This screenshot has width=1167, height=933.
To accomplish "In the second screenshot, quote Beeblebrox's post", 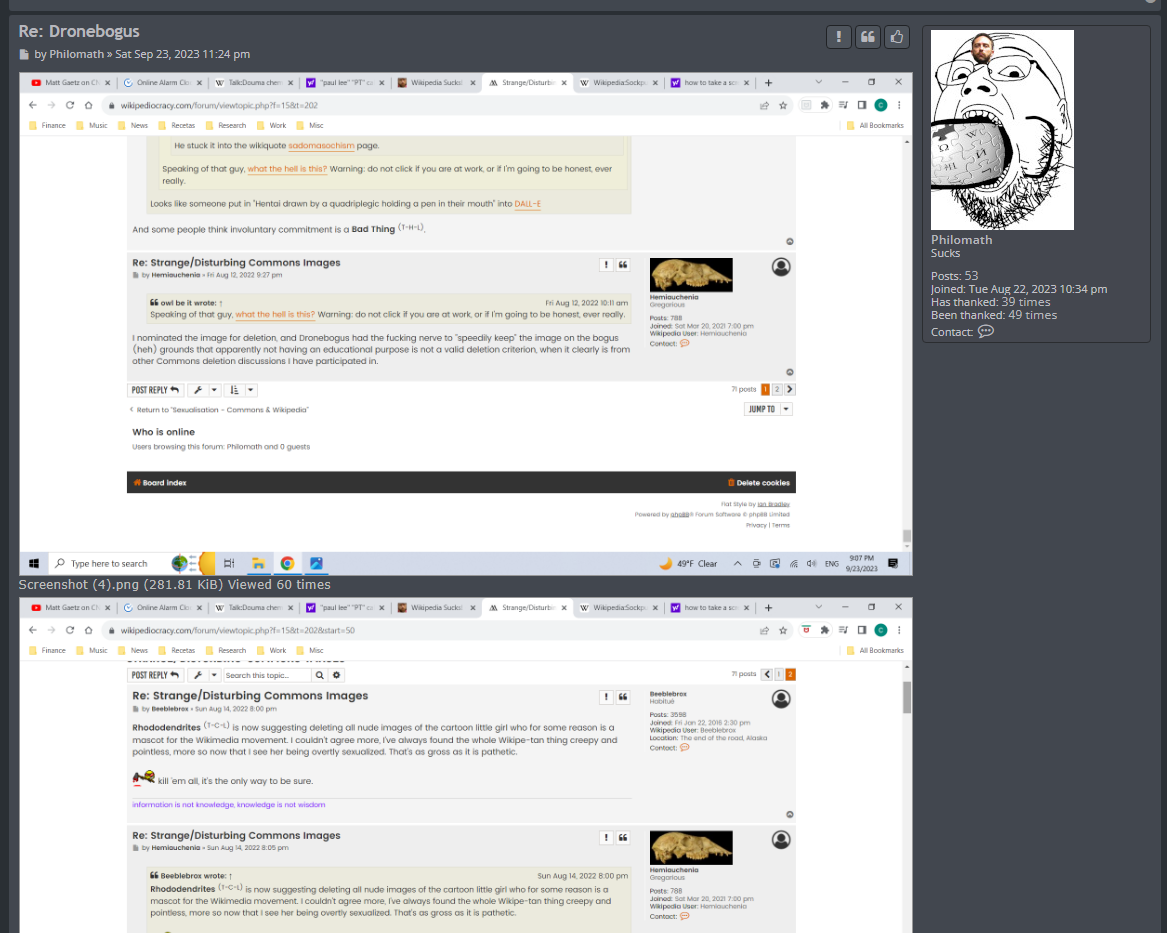I will (623, 697).
